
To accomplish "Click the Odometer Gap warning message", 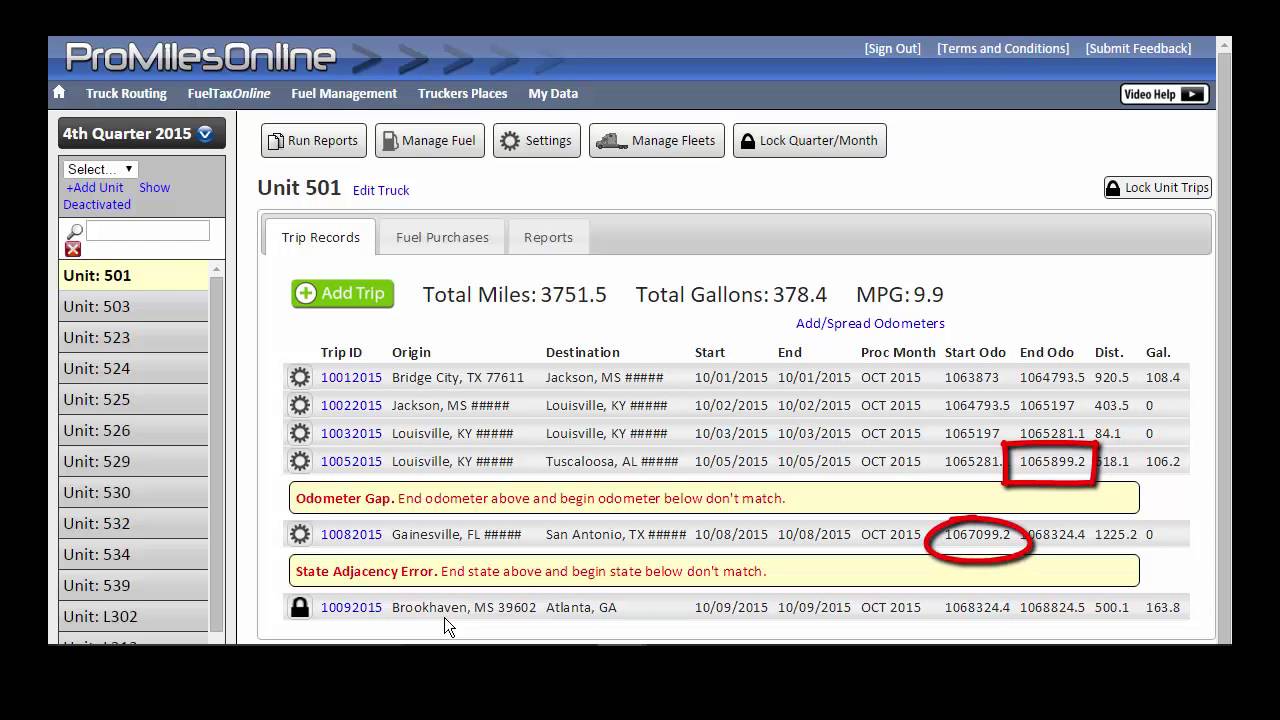I will (x=714, y=498).
